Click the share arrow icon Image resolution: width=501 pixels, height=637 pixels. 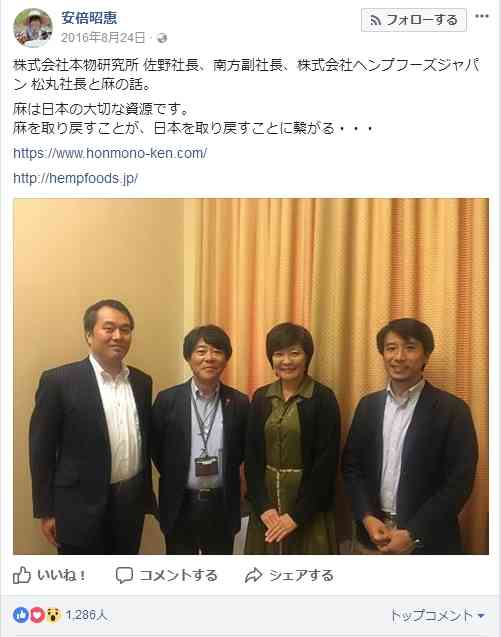[254, 575]
